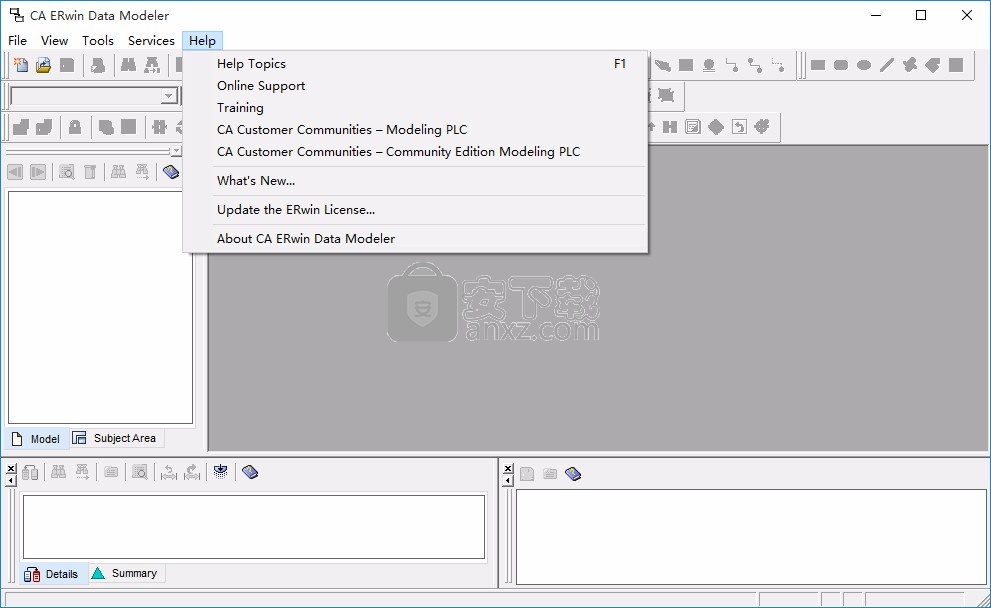Switch to the Summary tab
This screenshot has height=608, width=991.
point(126,573)
